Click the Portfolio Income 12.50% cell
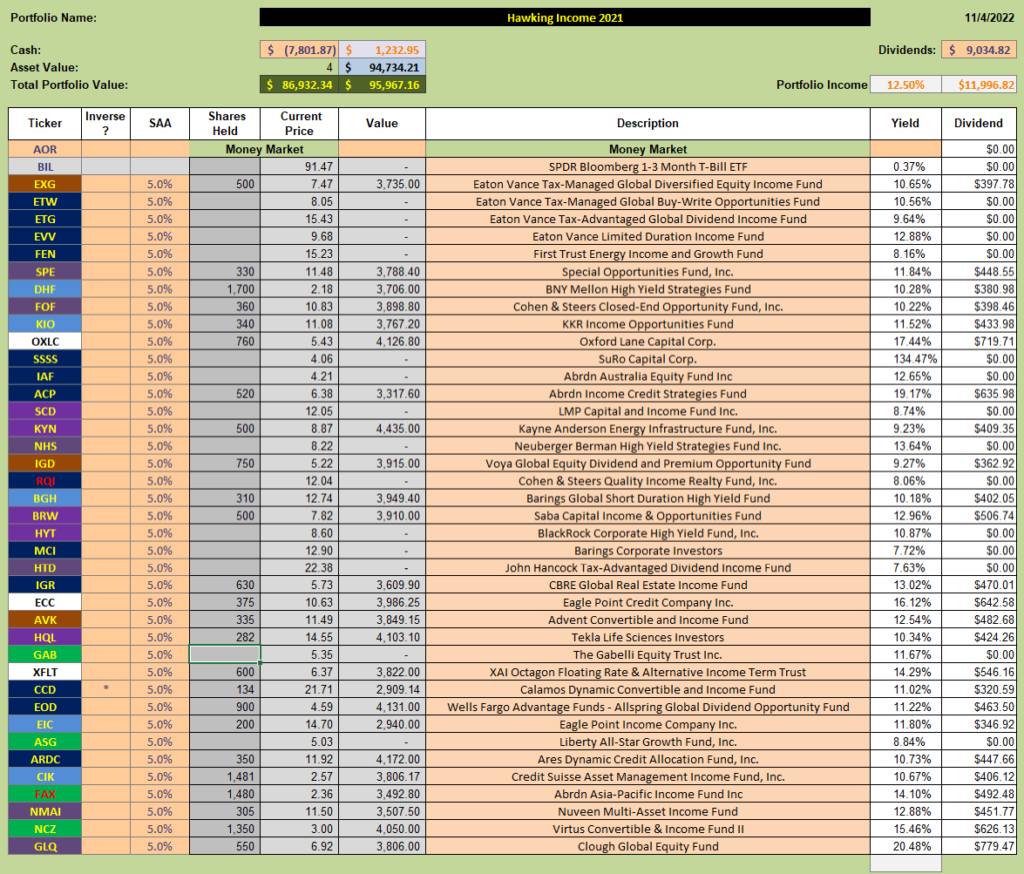Viewport: 1024px width, 874px height. [905, 84]
